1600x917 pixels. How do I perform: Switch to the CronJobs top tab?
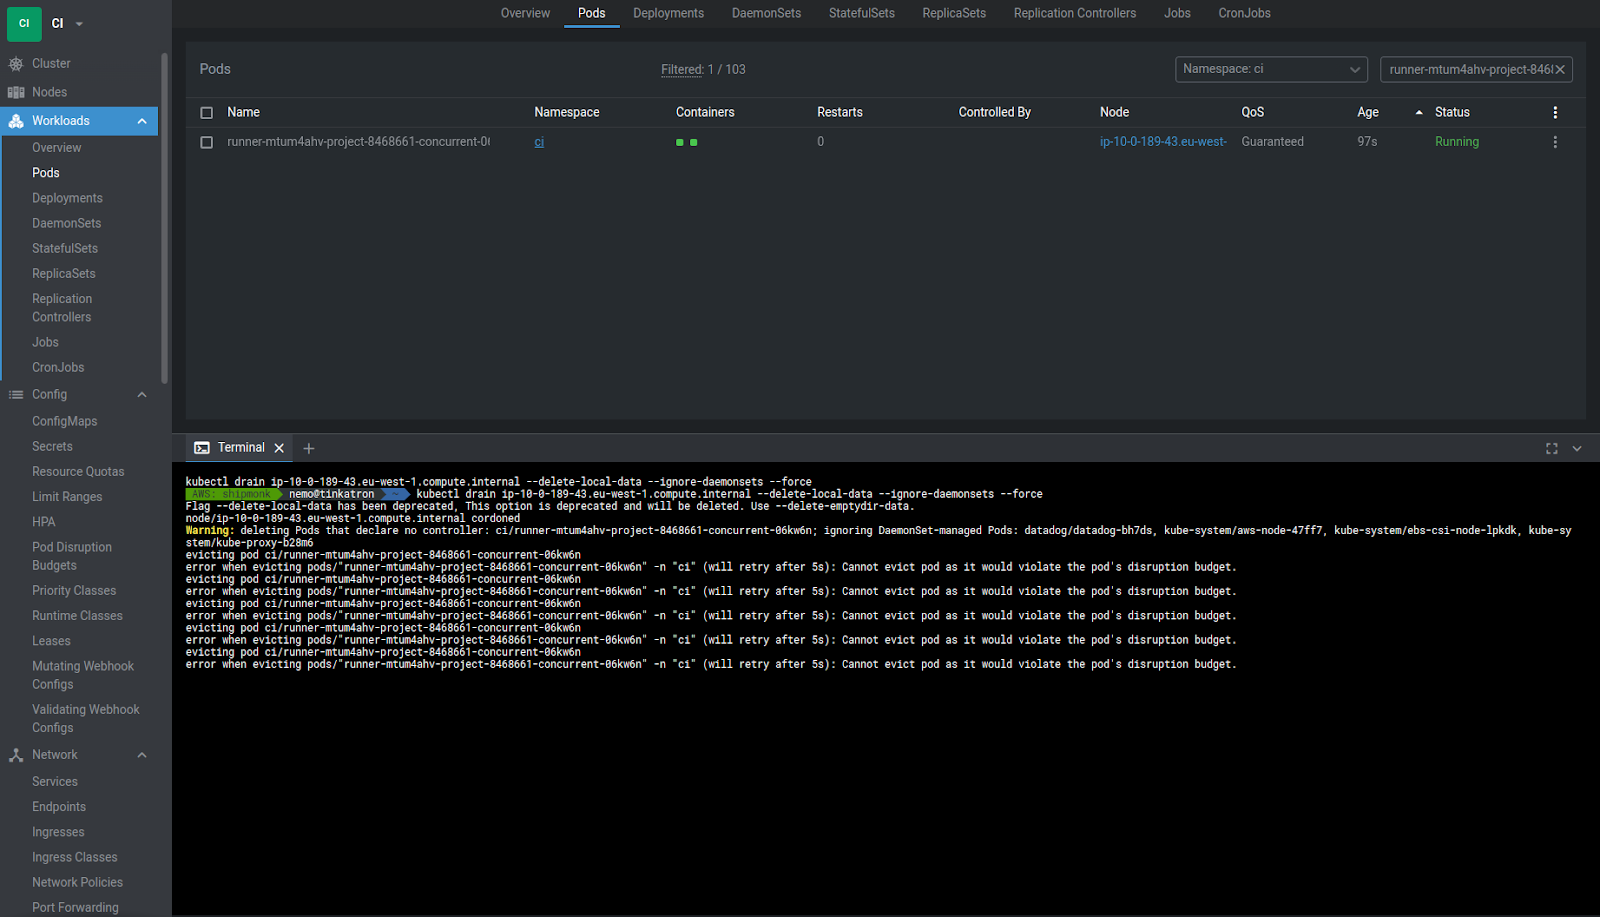pyautogui.click(x=1244, y=13)
